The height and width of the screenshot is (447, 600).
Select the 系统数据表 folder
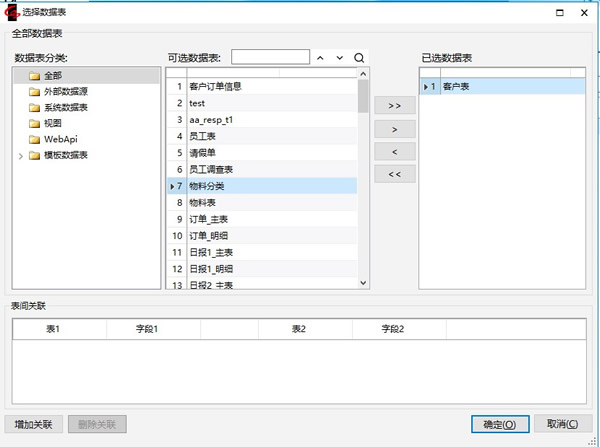[65, 107]
